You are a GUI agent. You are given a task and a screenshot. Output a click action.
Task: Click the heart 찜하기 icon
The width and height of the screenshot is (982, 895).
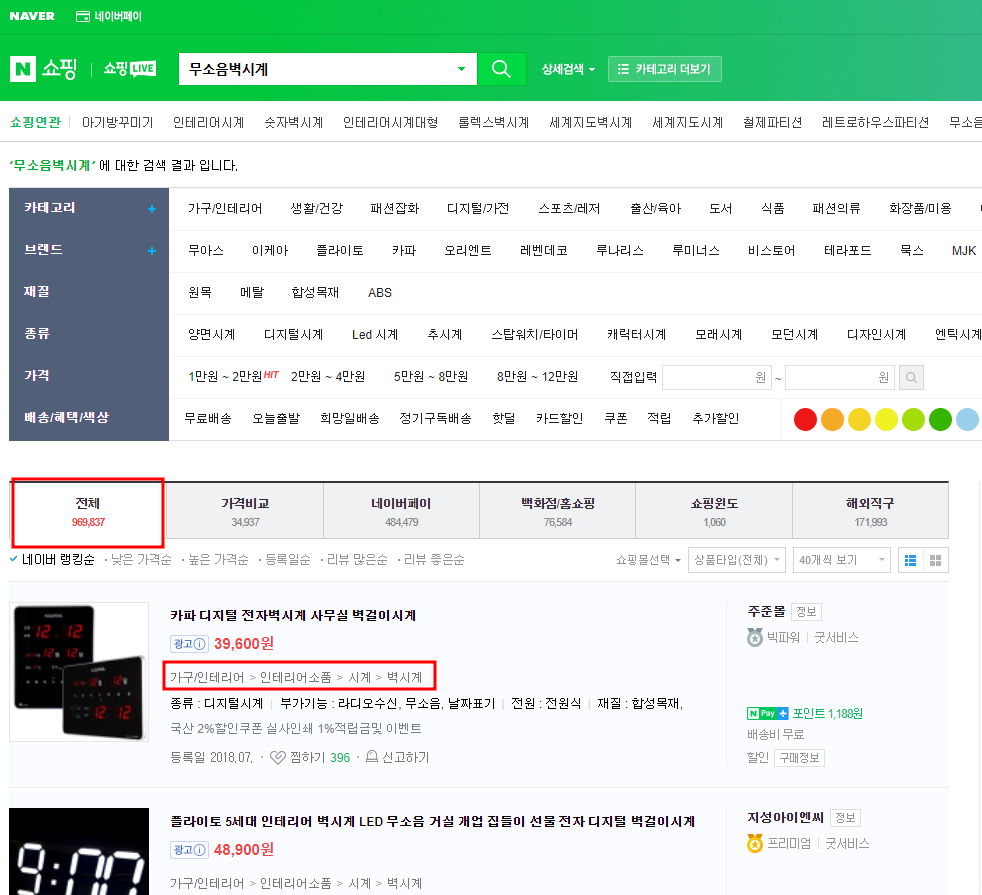(x=277, y=758)
